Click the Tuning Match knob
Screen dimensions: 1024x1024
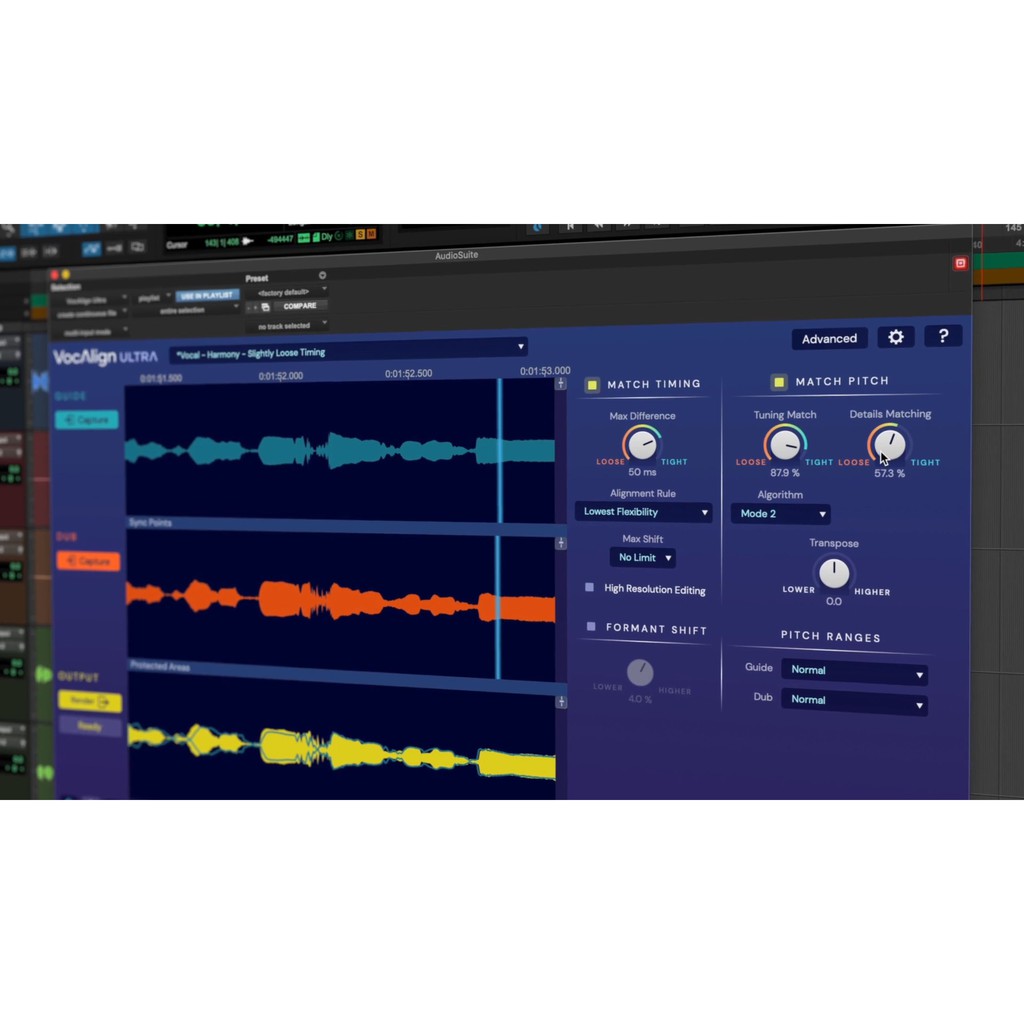coord(785,444)
